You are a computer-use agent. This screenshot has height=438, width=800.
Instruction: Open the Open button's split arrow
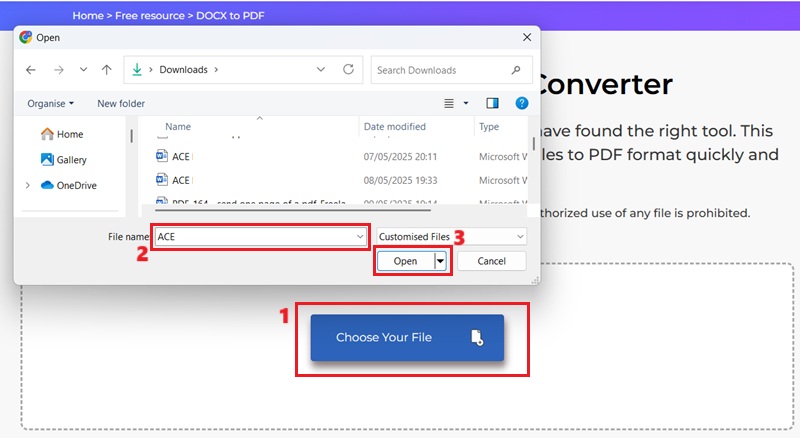pyautogui.click(x=440, y=261)
